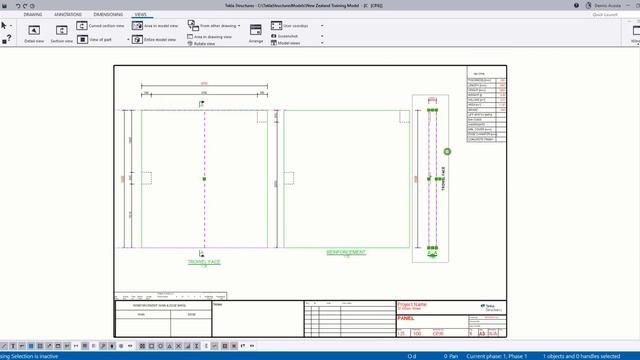Create a Detail view
The image size is (640, 360).
[34, 33]
